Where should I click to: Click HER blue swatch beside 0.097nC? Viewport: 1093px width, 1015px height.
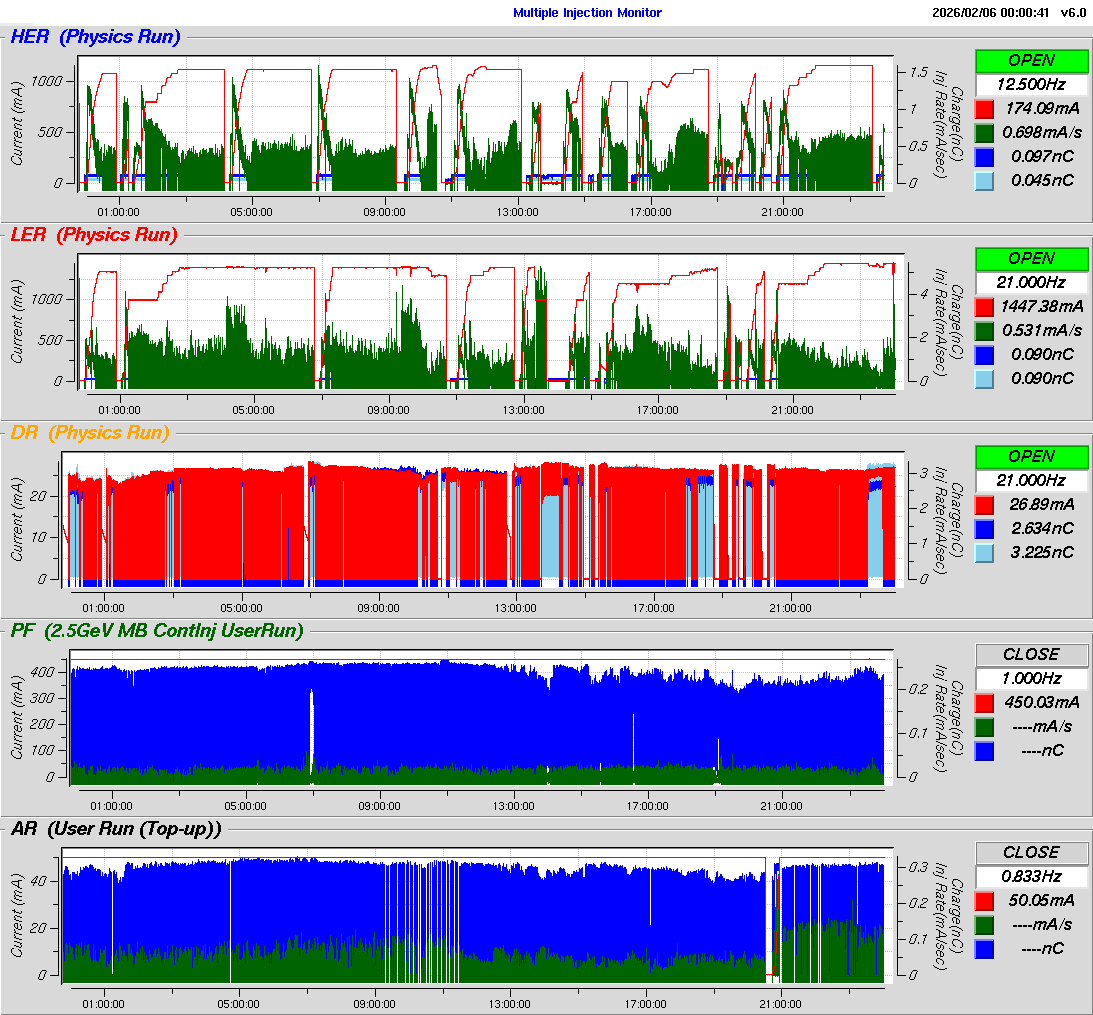point(984,157)
